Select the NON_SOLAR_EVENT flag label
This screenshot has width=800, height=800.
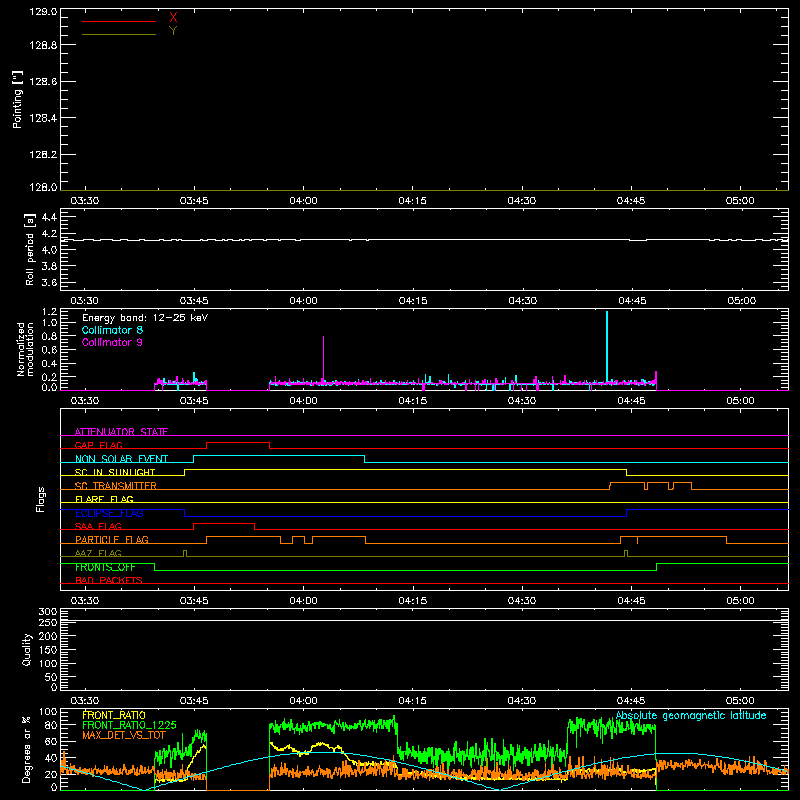tap(121, 459)
